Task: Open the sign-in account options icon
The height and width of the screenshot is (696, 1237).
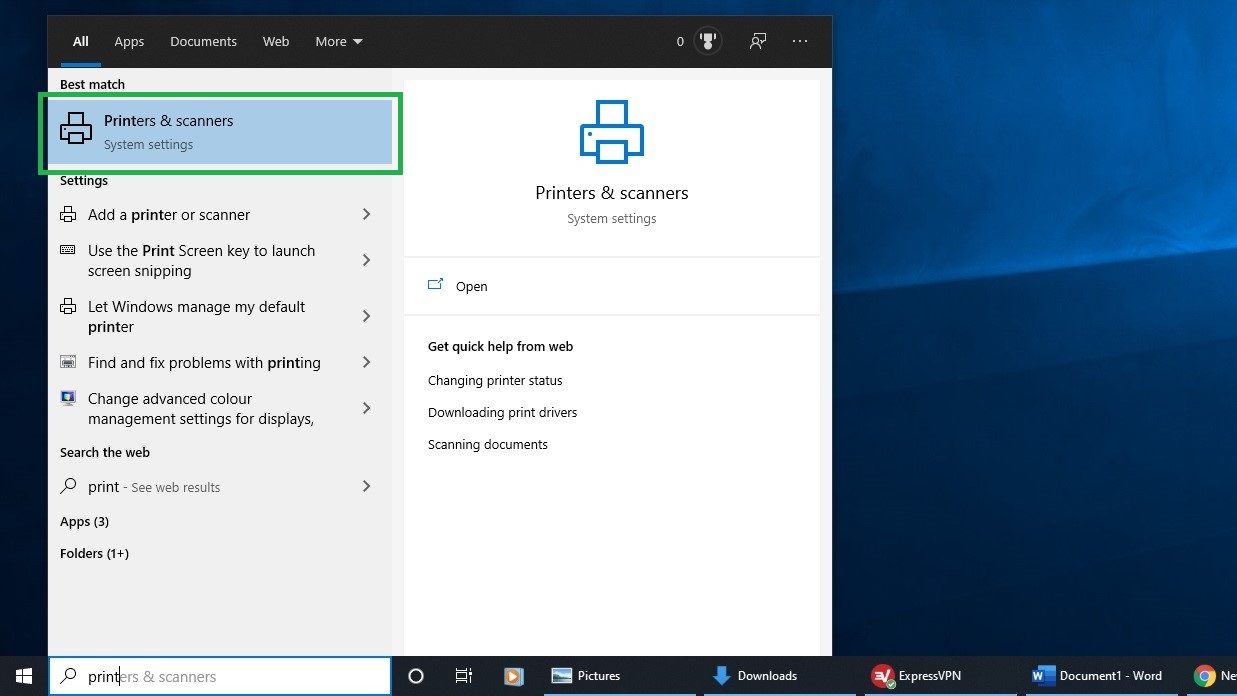Action: click(x=757, y=41)
